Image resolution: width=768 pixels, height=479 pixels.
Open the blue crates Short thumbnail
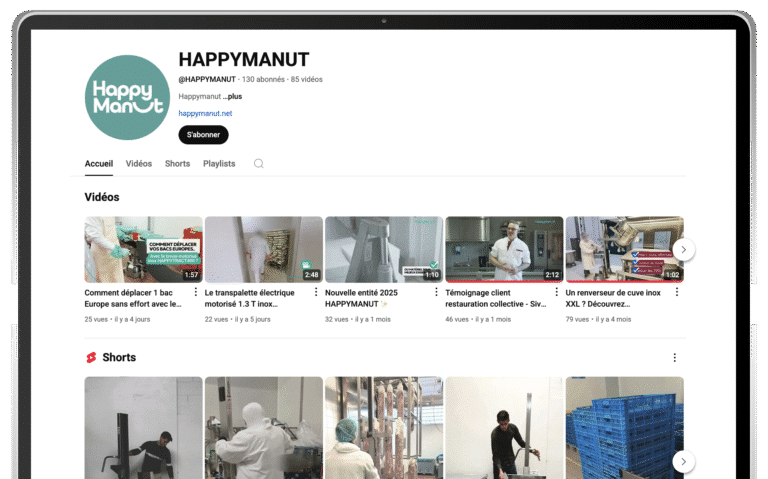pyautogui.click(x=624, y=427)
